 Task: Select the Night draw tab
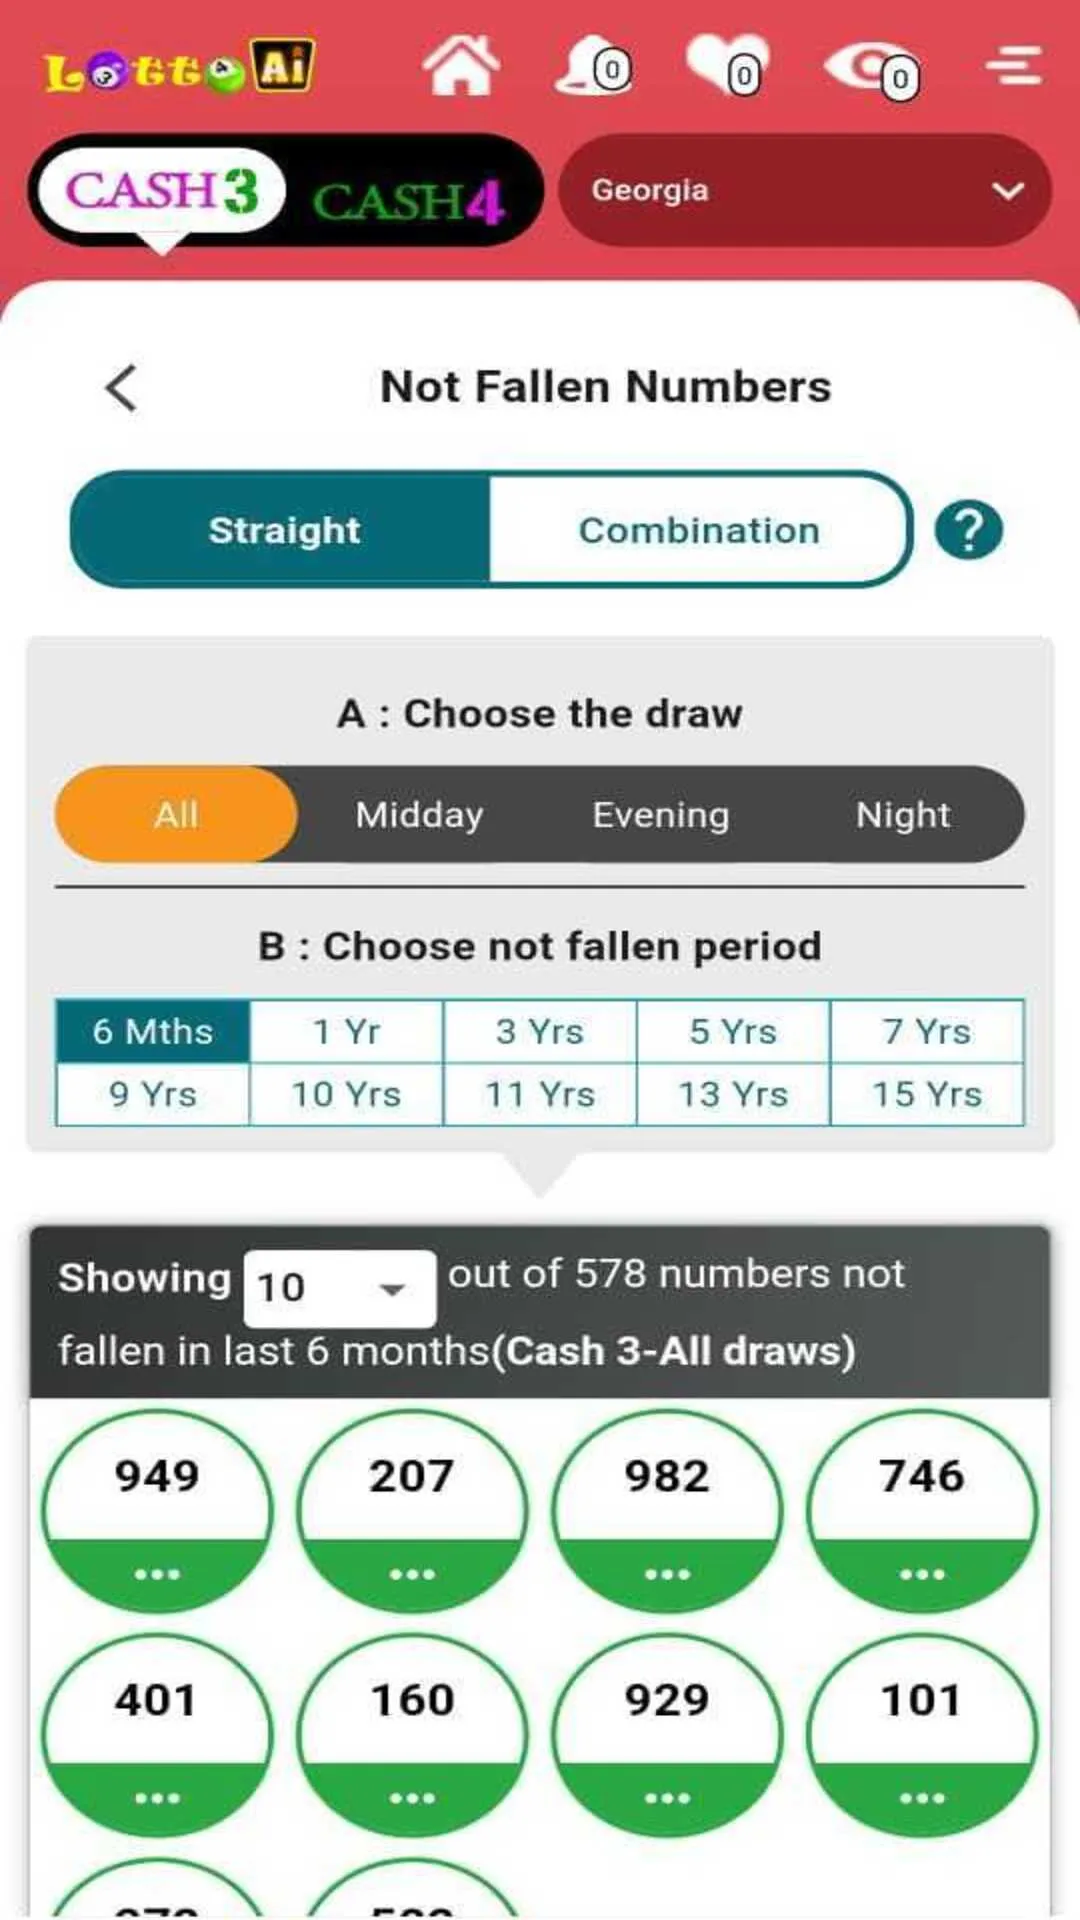(903, 815)
